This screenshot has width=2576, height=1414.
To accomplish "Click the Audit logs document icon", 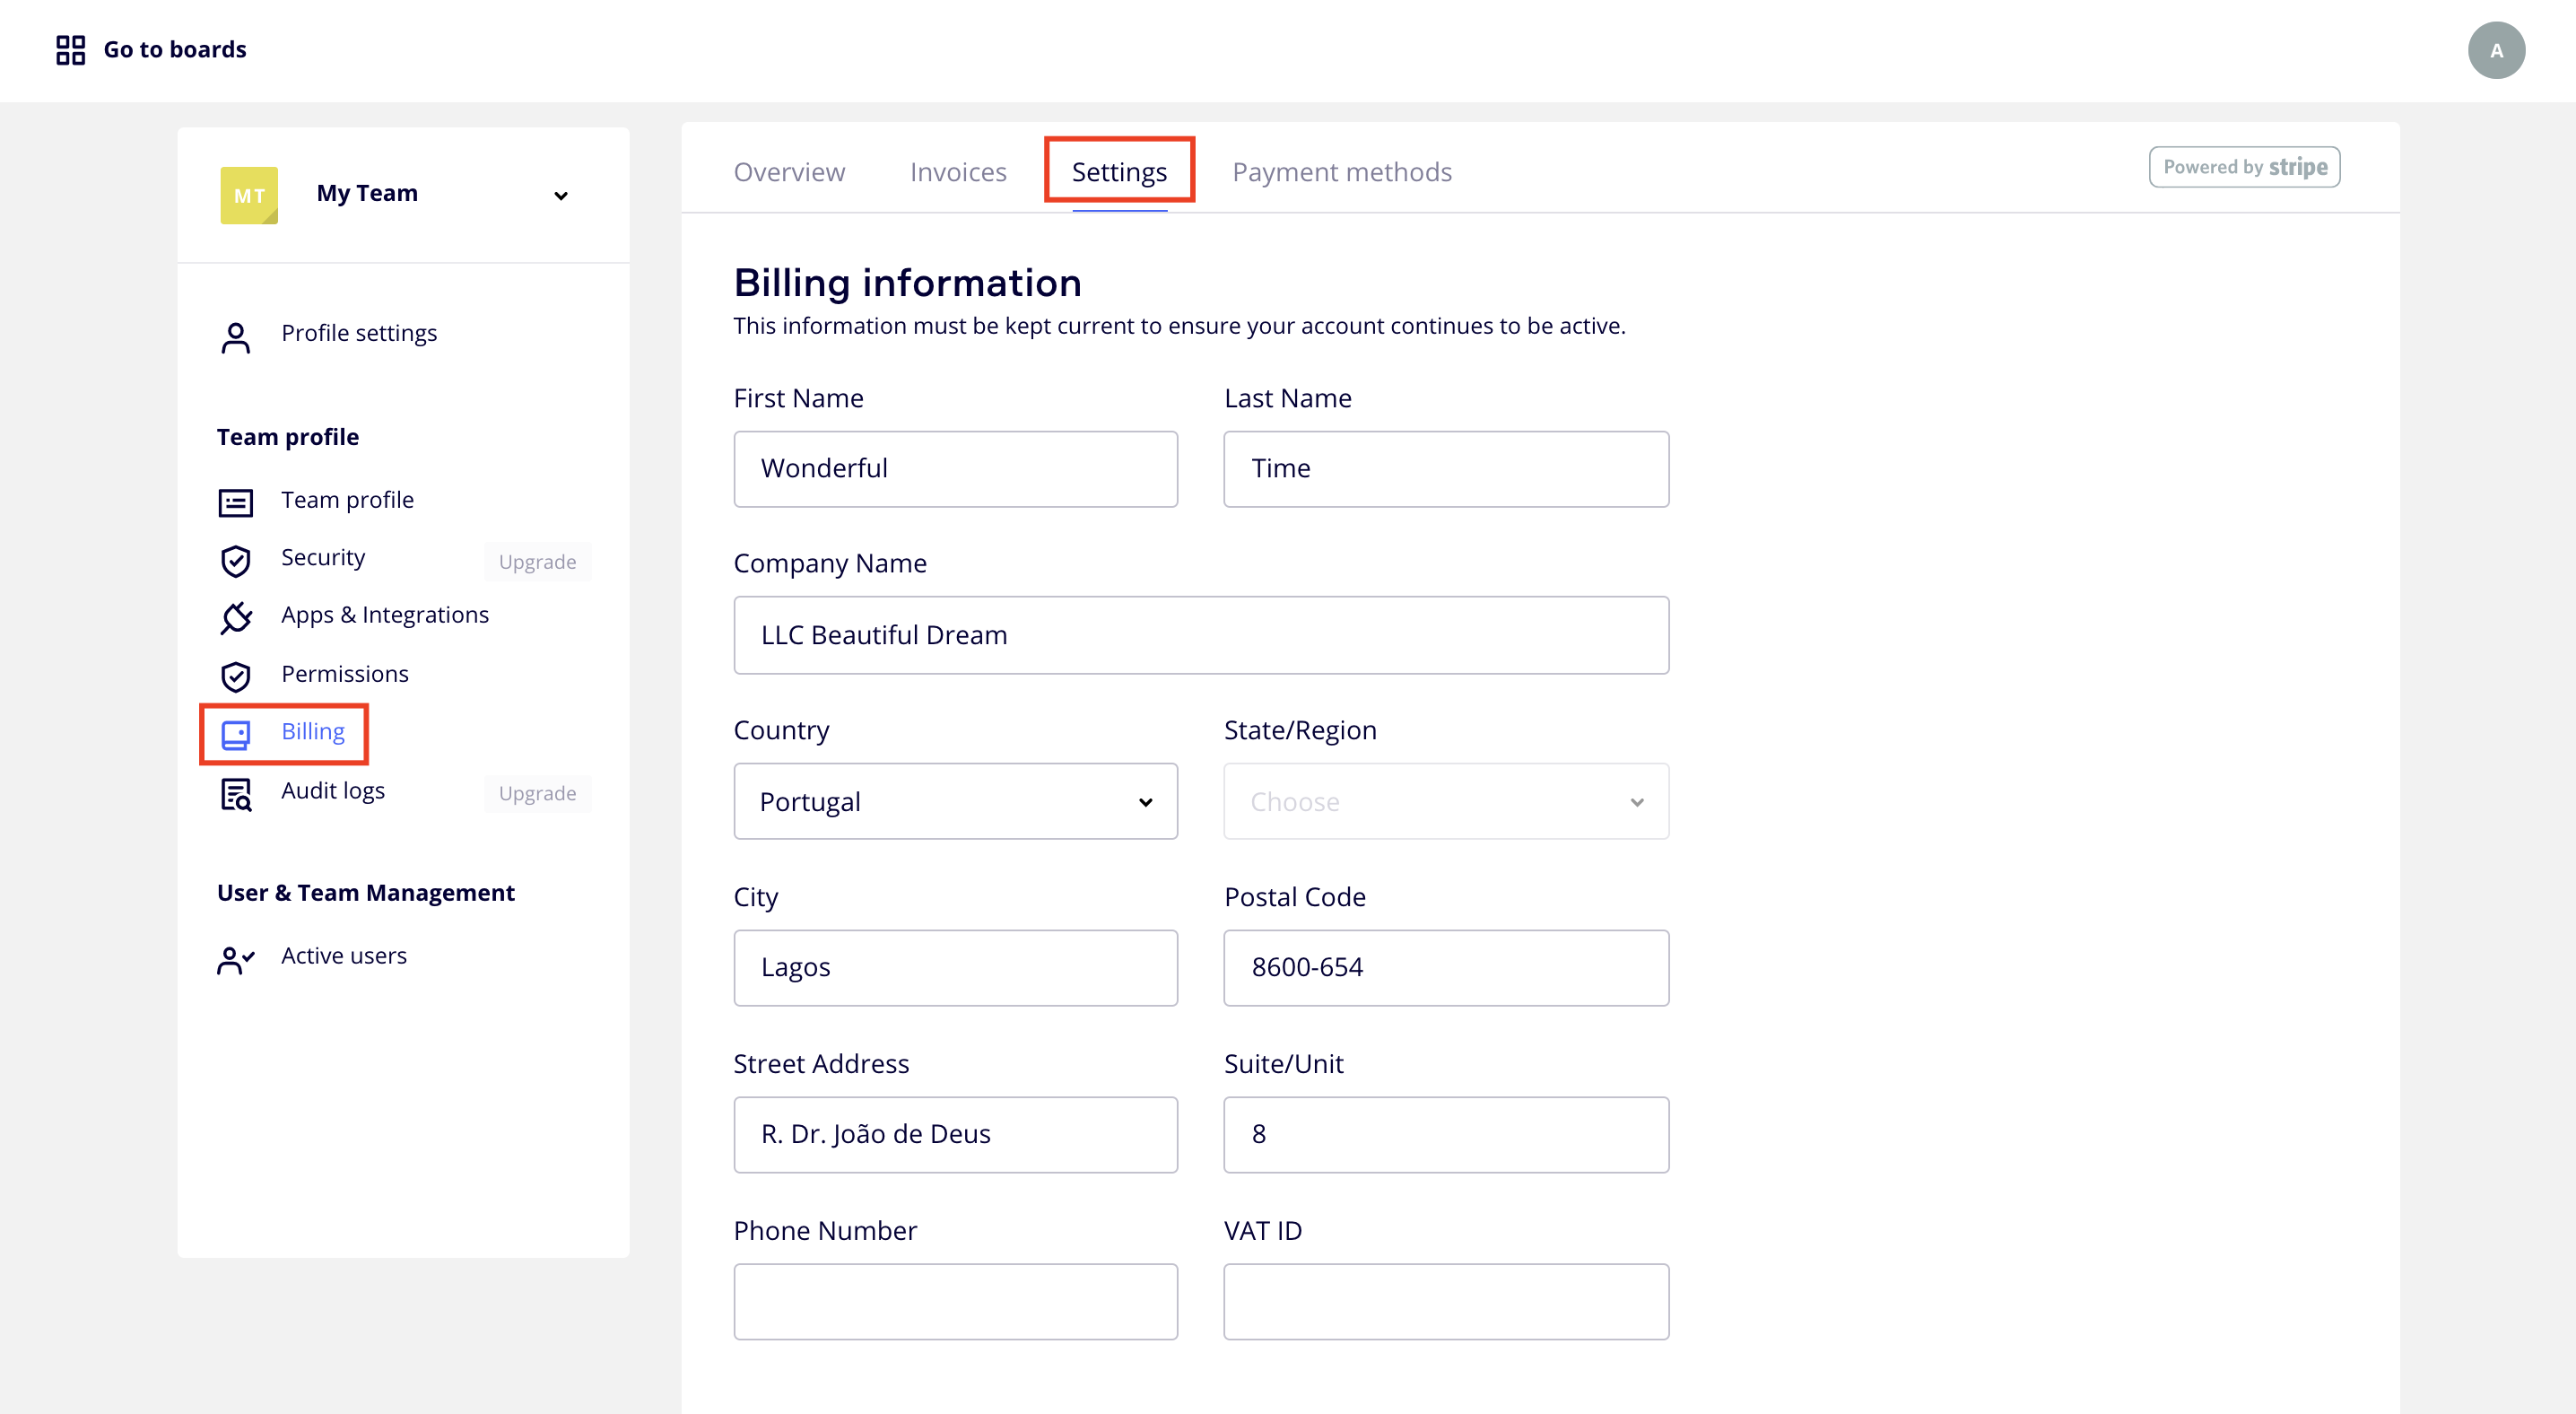I will (236, 795).
